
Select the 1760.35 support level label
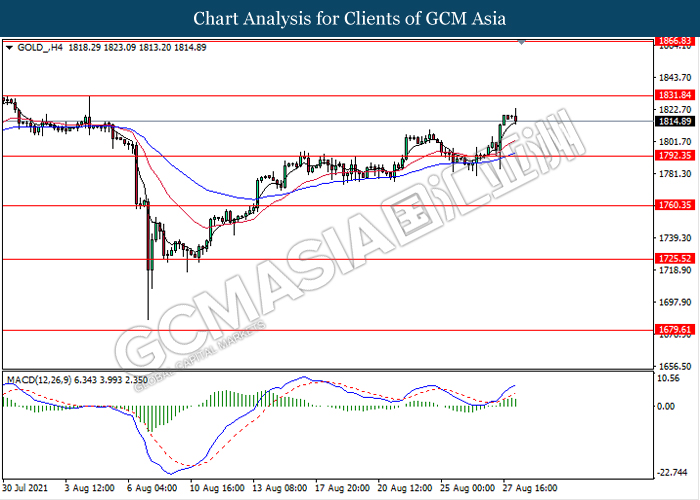(675, 205)
